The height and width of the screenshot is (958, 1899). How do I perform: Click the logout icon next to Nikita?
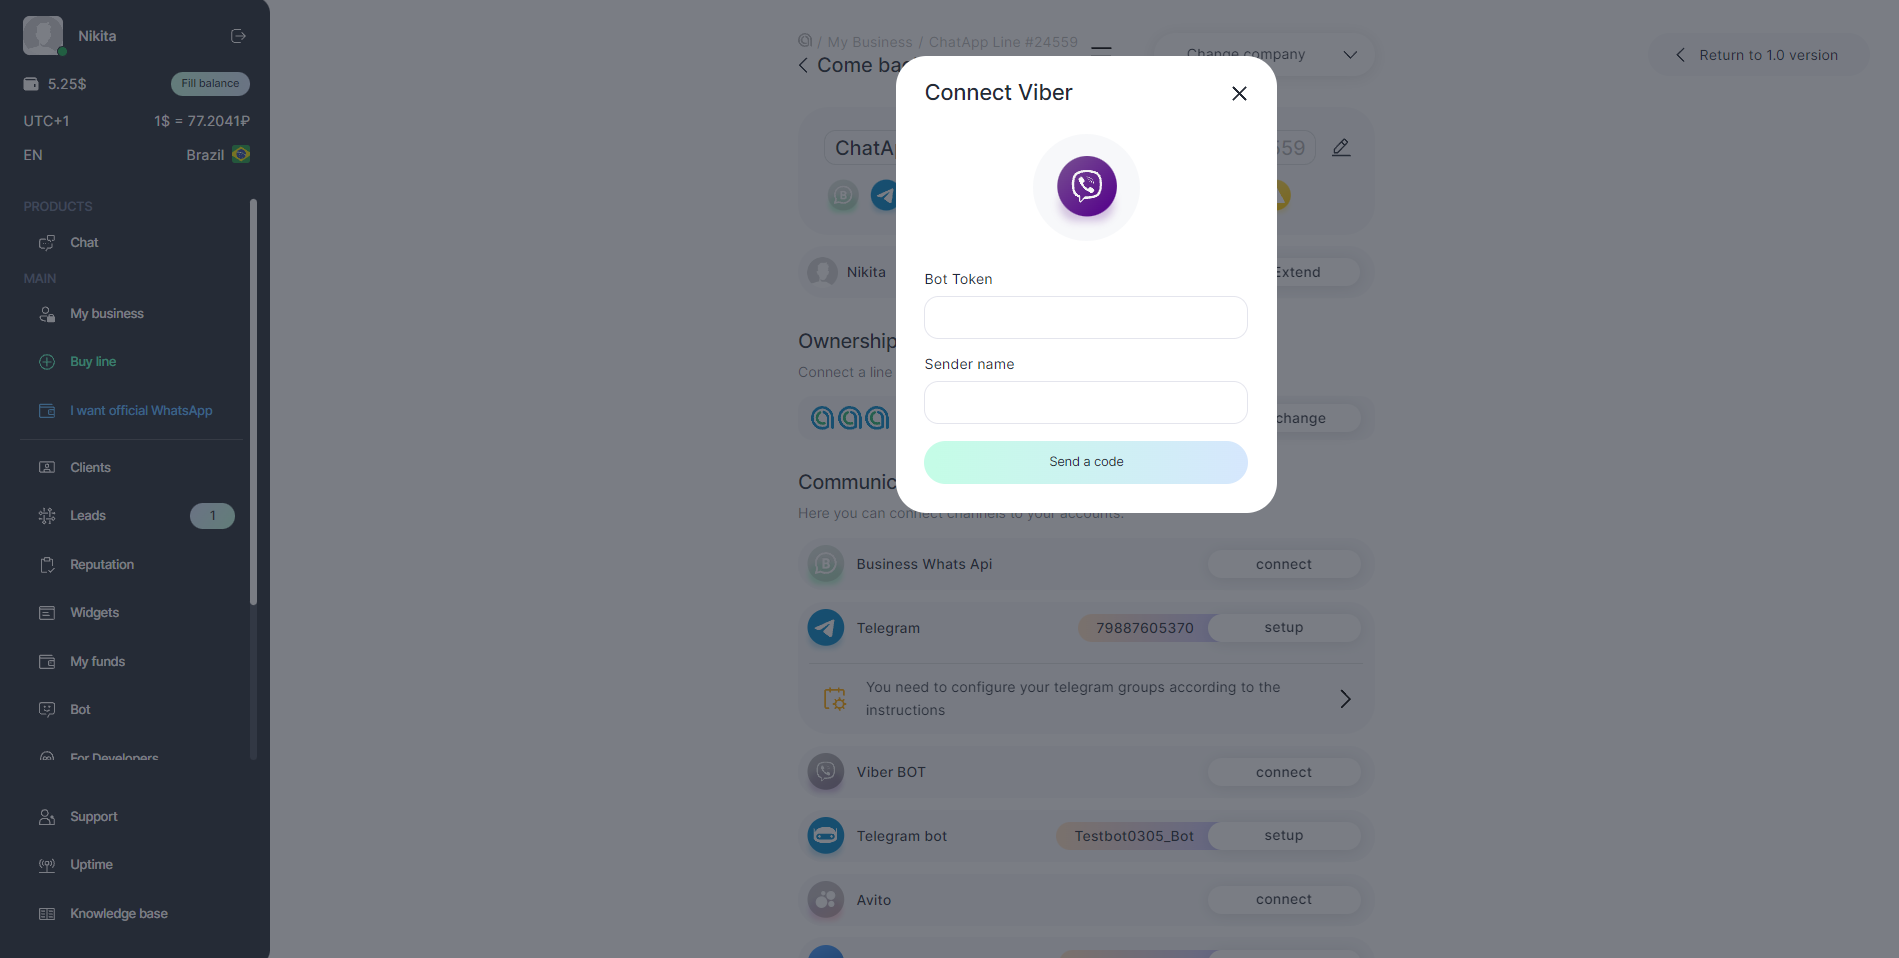point(238,36)
